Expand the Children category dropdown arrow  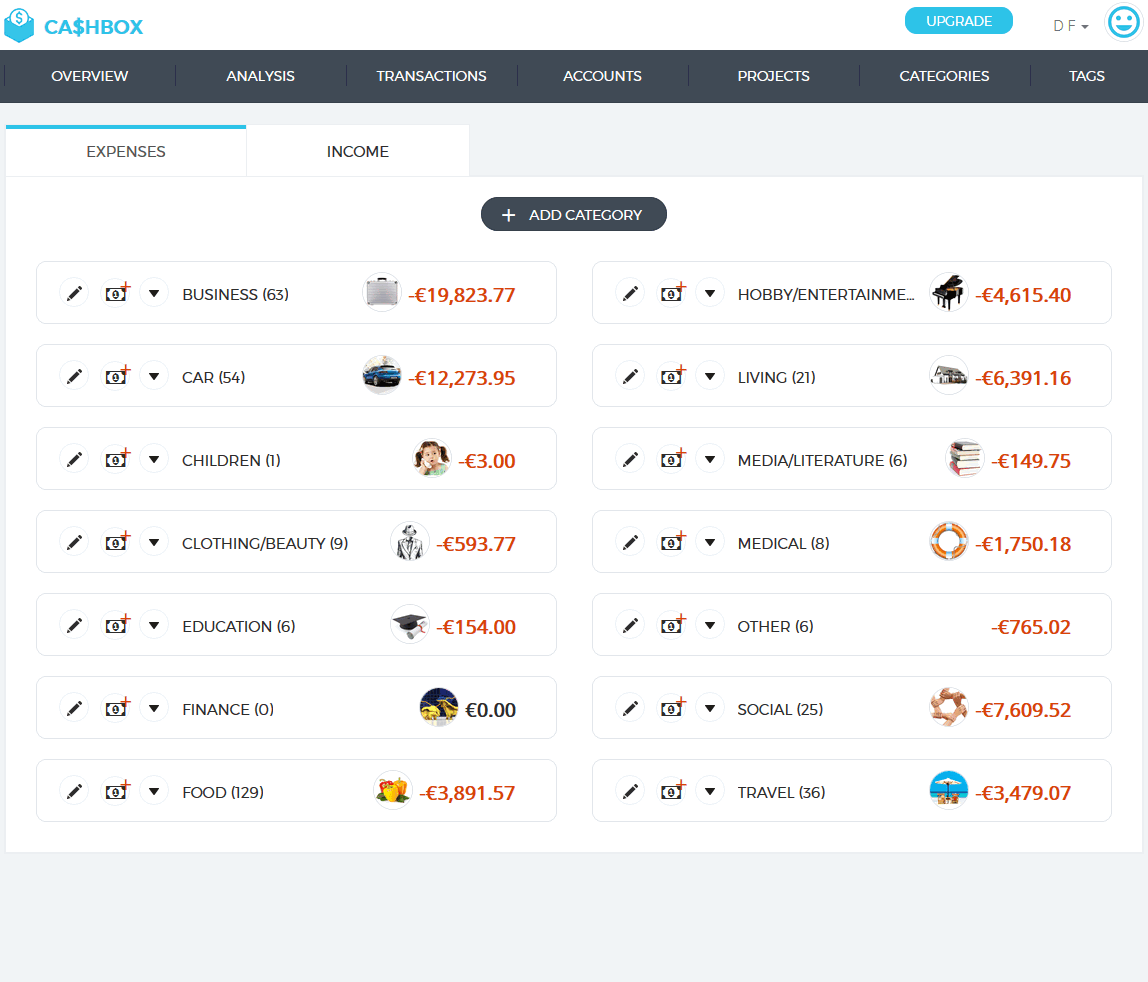[154, 460]
